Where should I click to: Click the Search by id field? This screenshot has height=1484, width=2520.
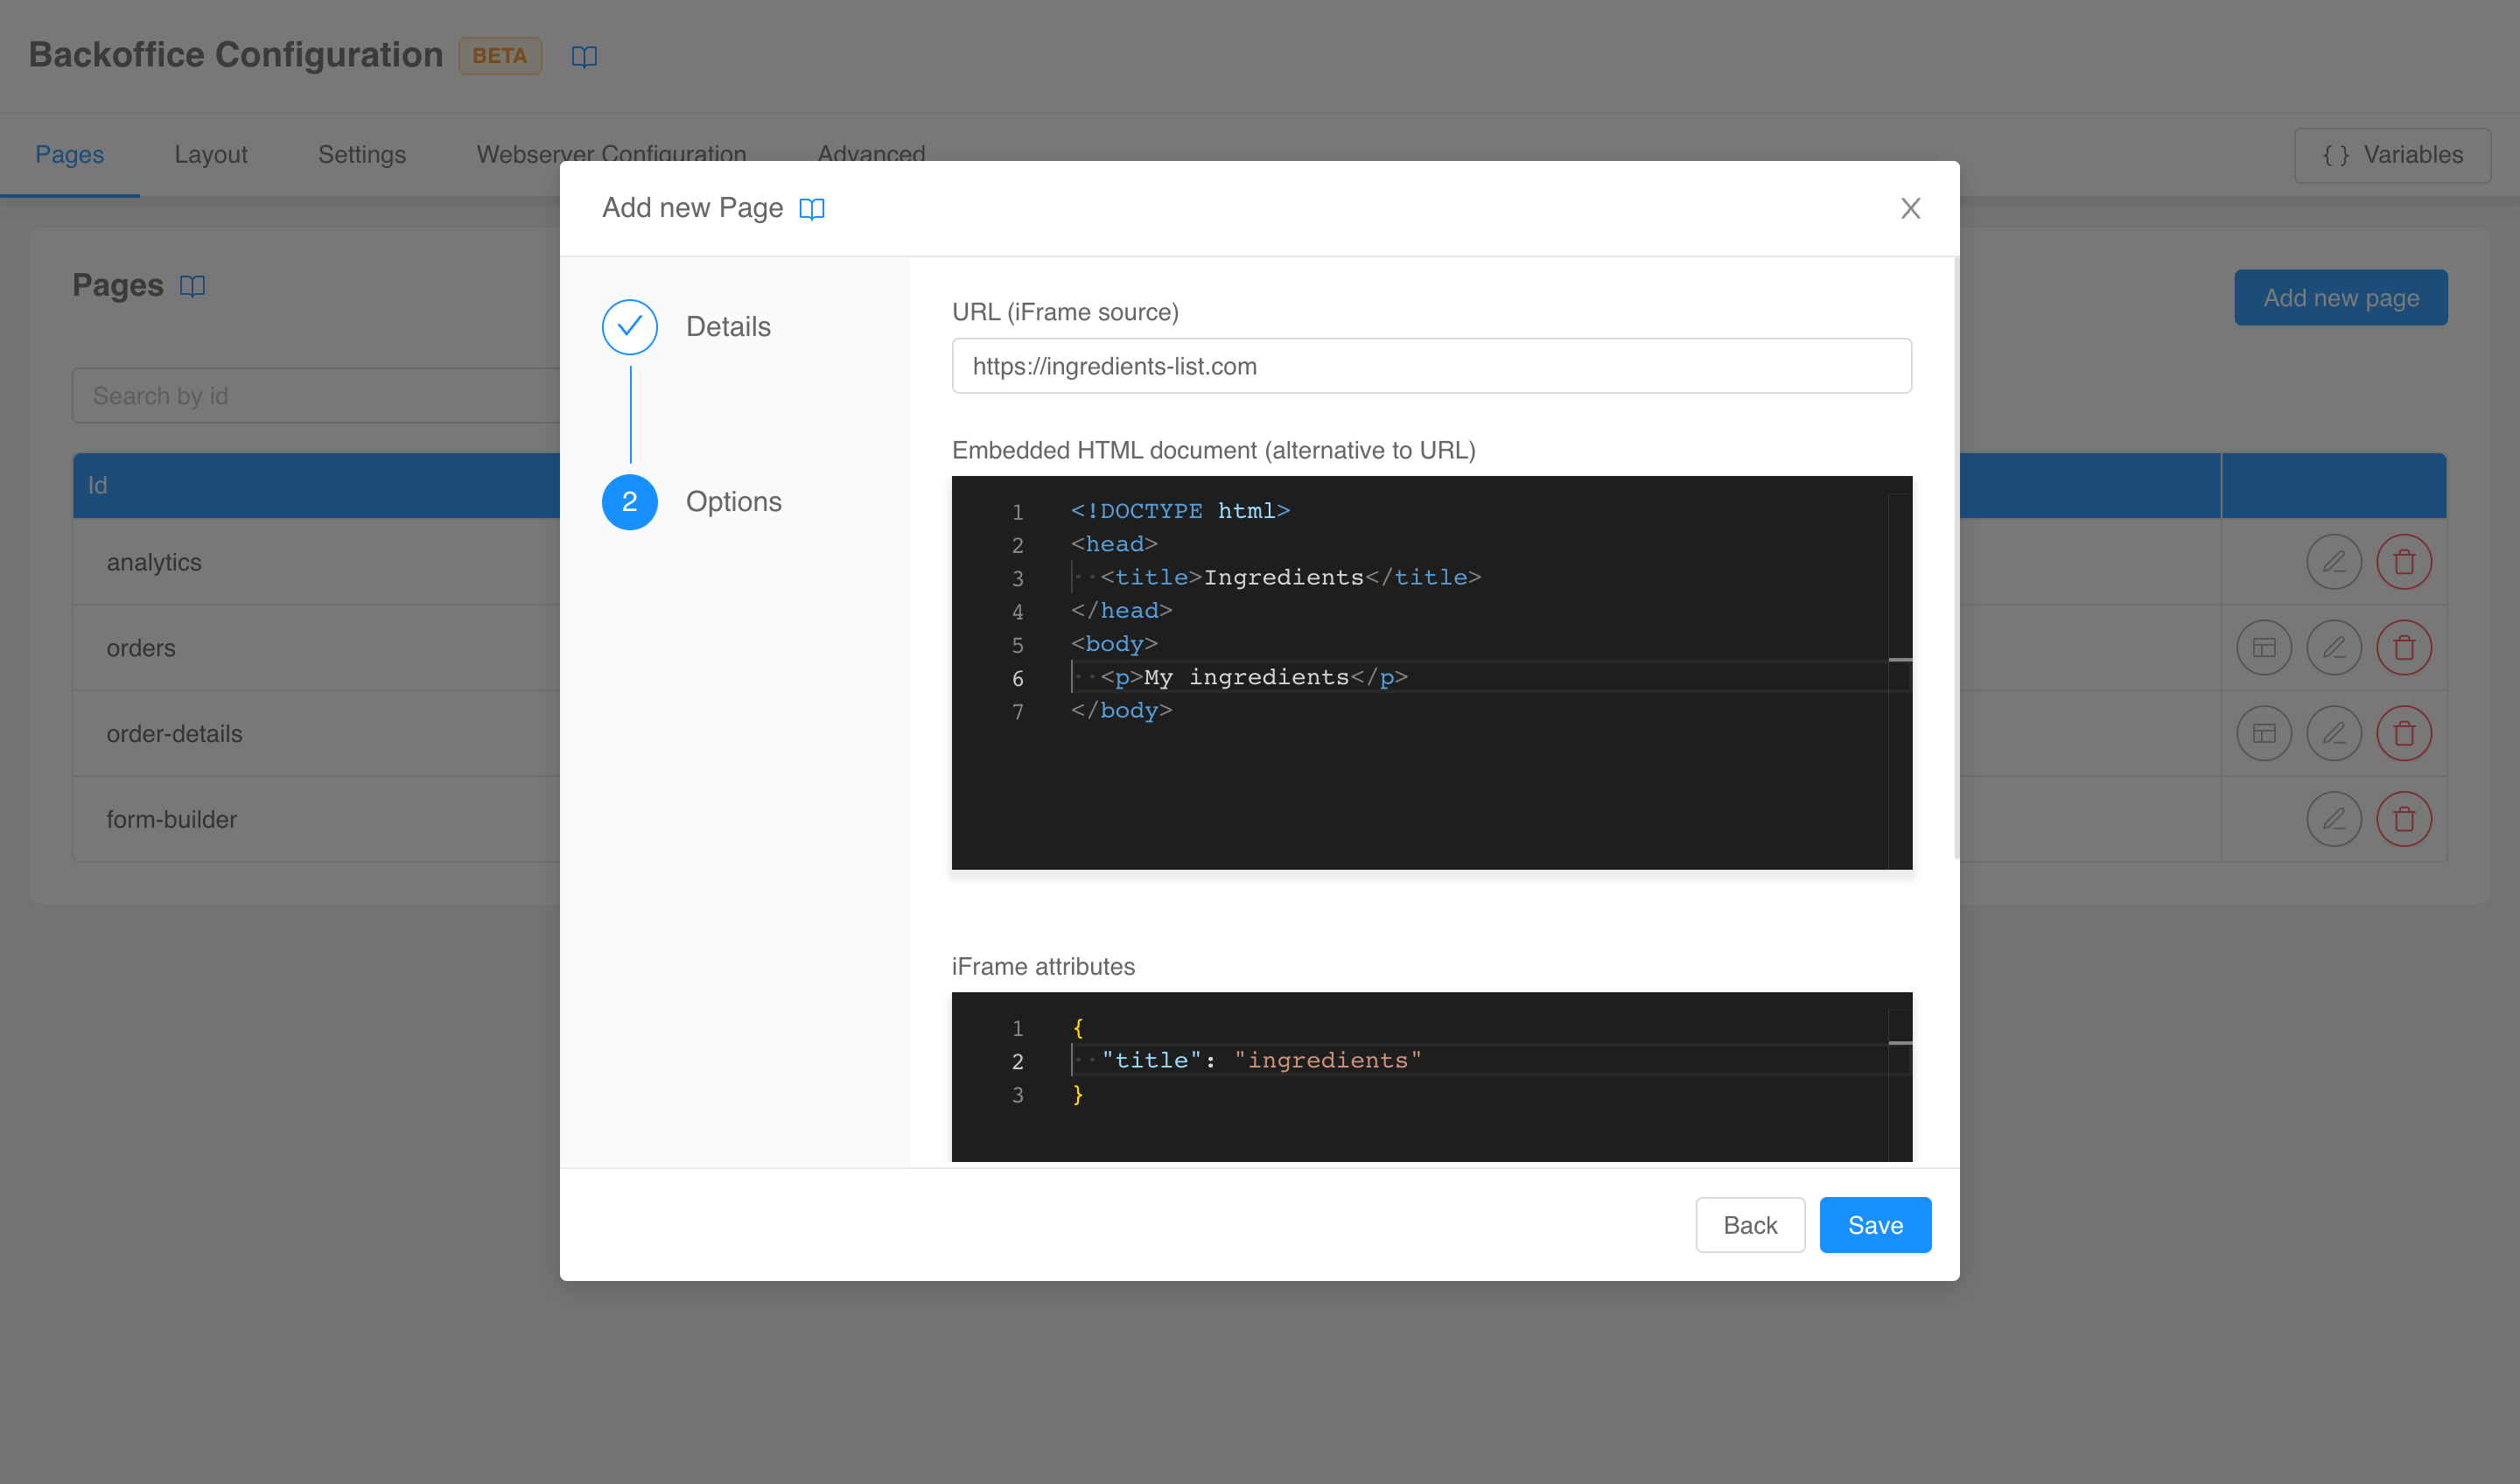(300, 395)
